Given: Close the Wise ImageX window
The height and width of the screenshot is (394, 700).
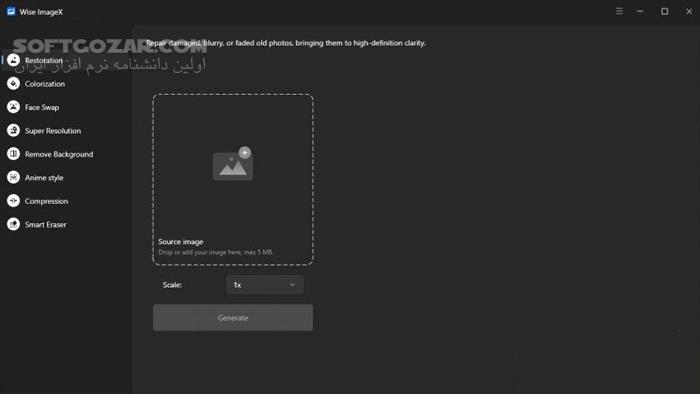Looking at the screenshot, I should click(689, 11).
